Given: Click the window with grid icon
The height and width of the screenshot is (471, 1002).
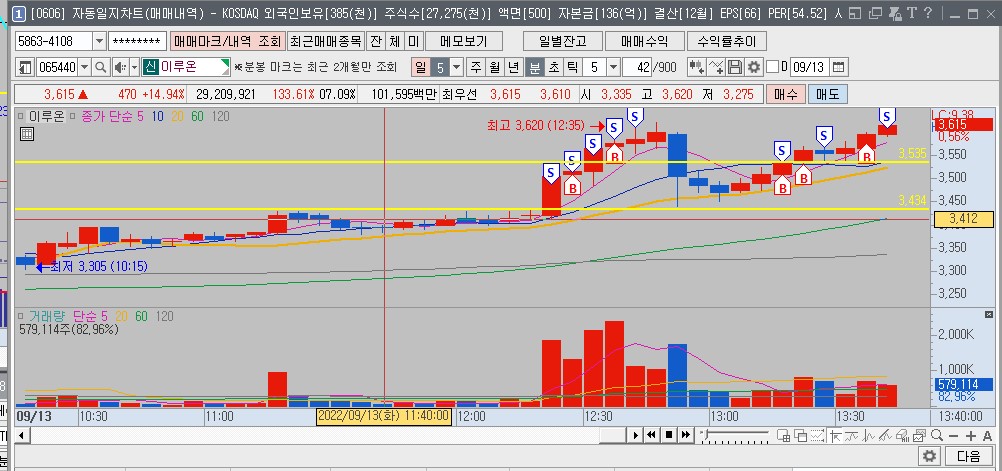Looking at the screenshot, I should coord(783,436).
